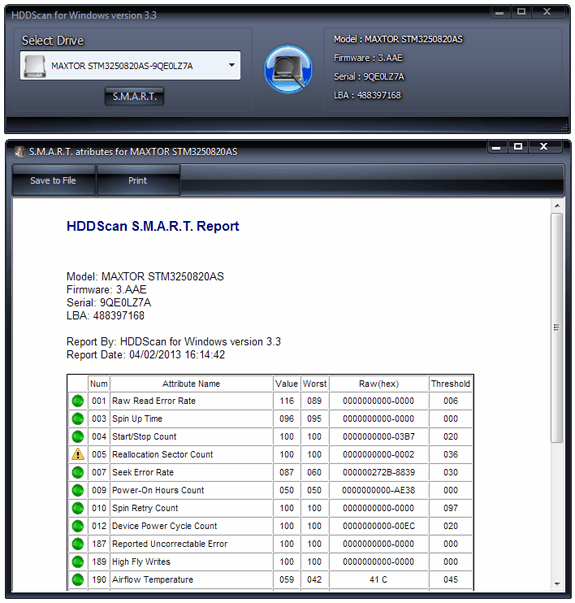Viewport: 575px width, 603px height.
Task: Click green status icon for Device Power Cycle Count
Action: [78, 526]
